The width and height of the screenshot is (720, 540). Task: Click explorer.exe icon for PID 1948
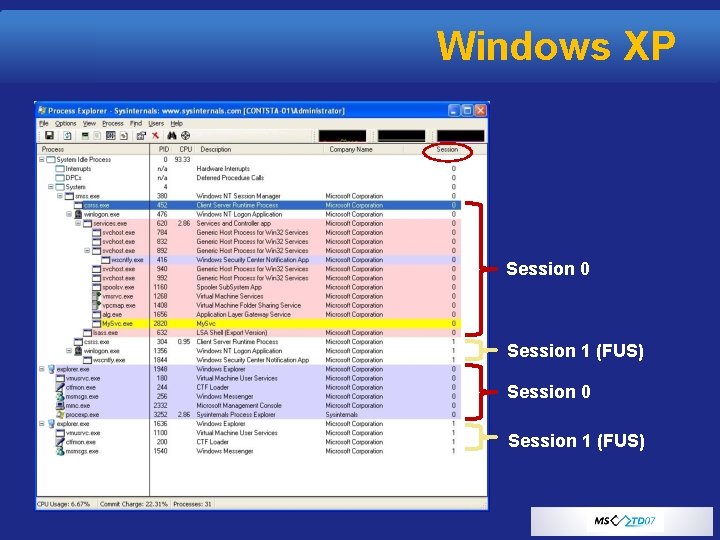[x=51, y=369]
